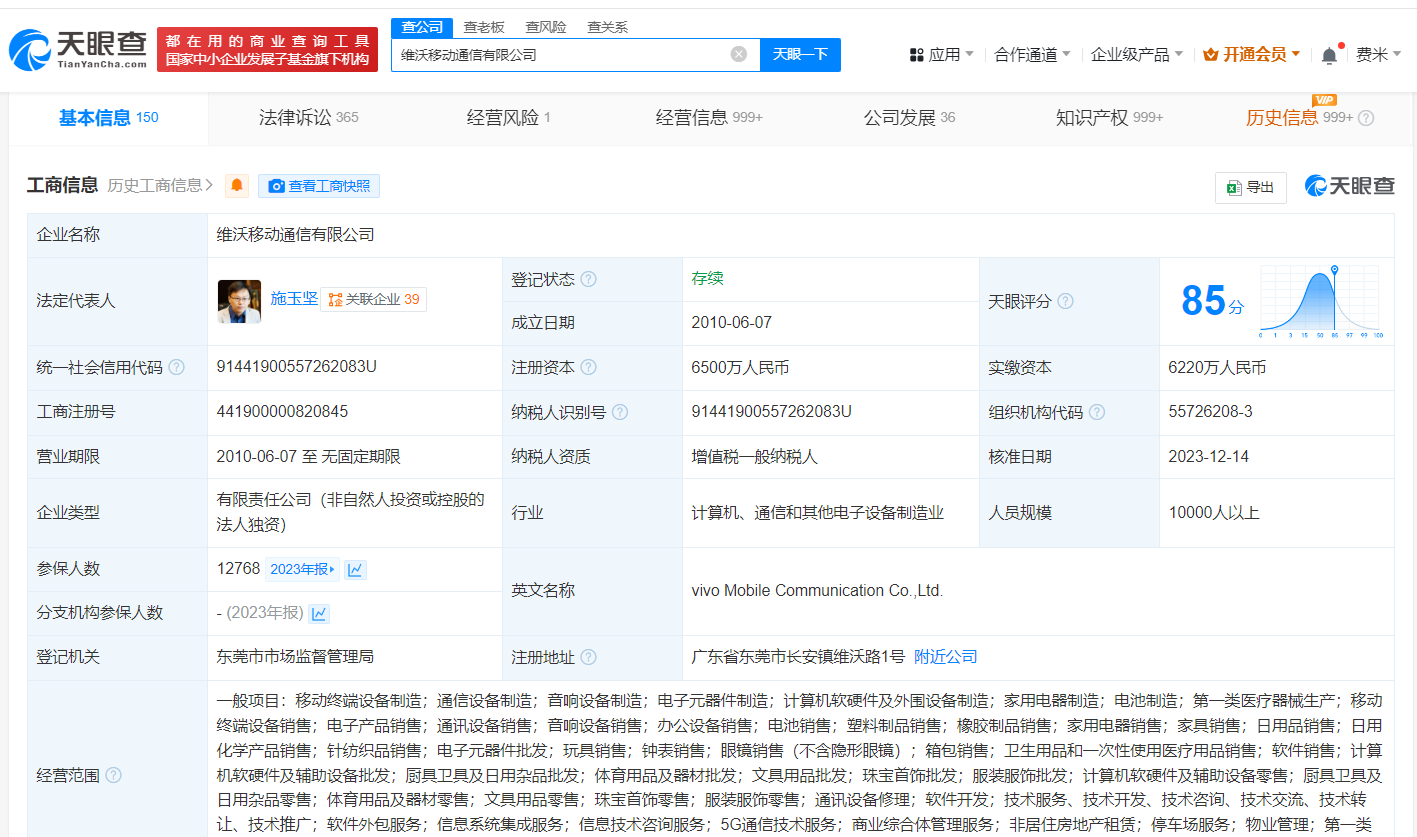Open legal representative 施玉坚 profile link
Viewport: 1417px width, 837px height.
[294, 298]
